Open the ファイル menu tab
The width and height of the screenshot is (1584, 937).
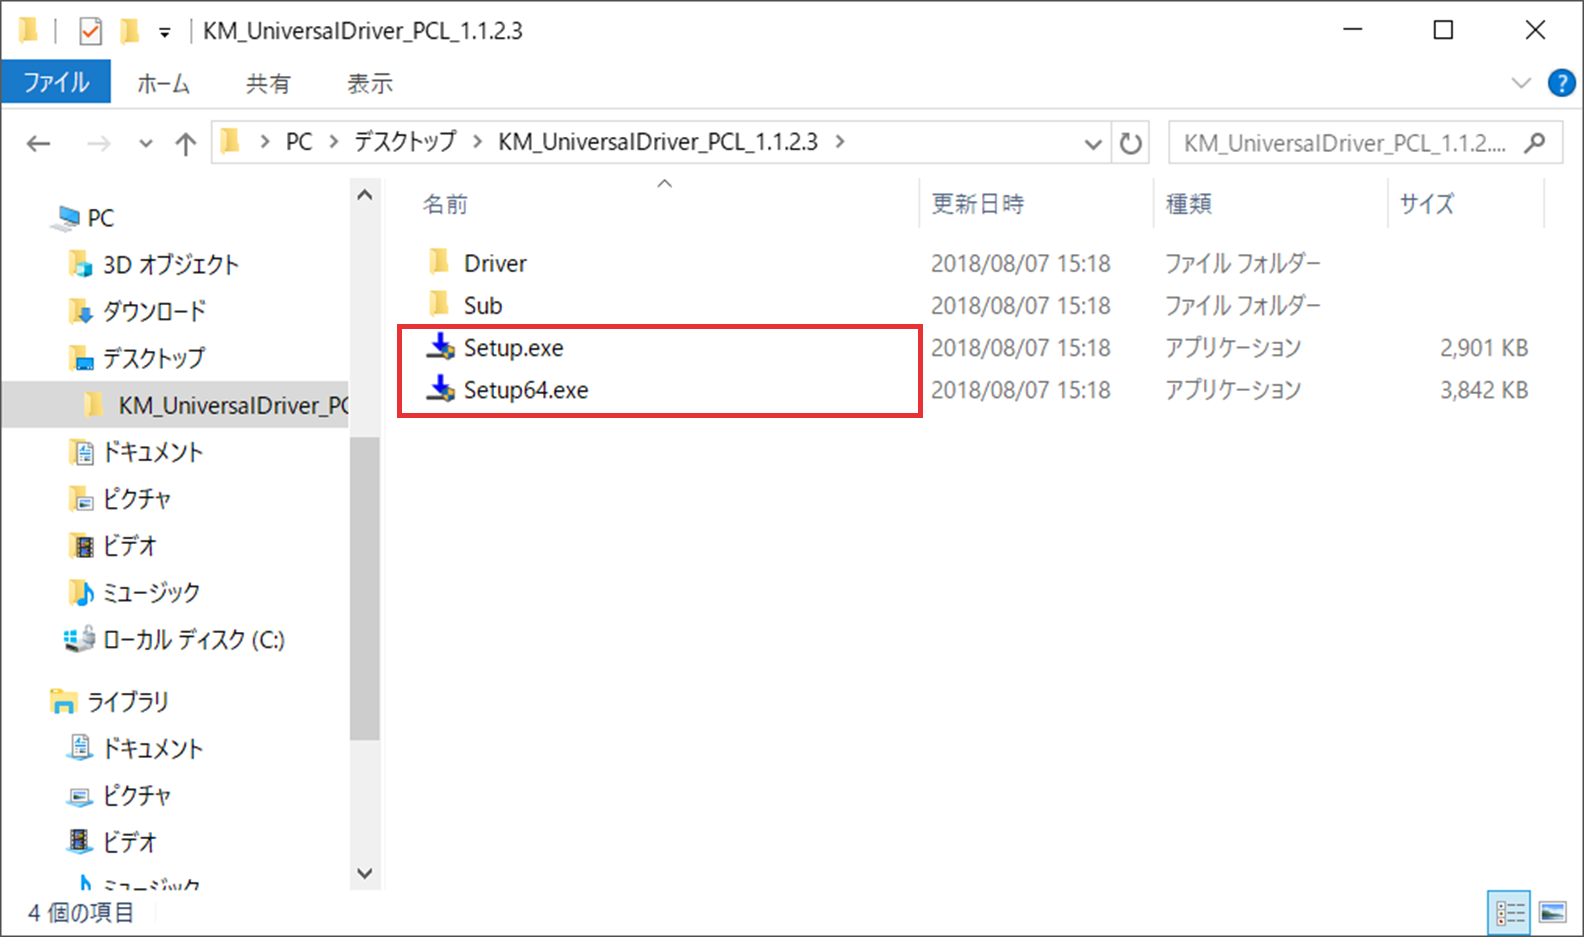[x=56, y=83]
